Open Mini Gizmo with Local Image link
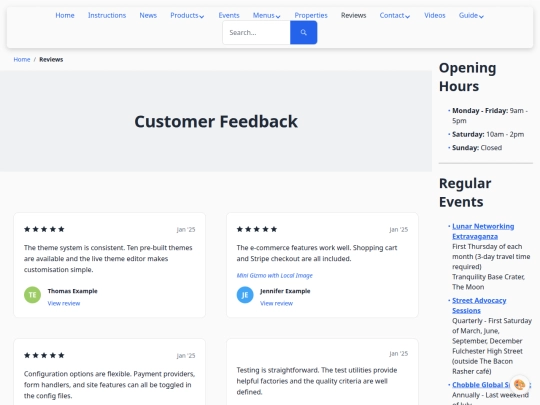540x405 pixels. click(274, 276)
